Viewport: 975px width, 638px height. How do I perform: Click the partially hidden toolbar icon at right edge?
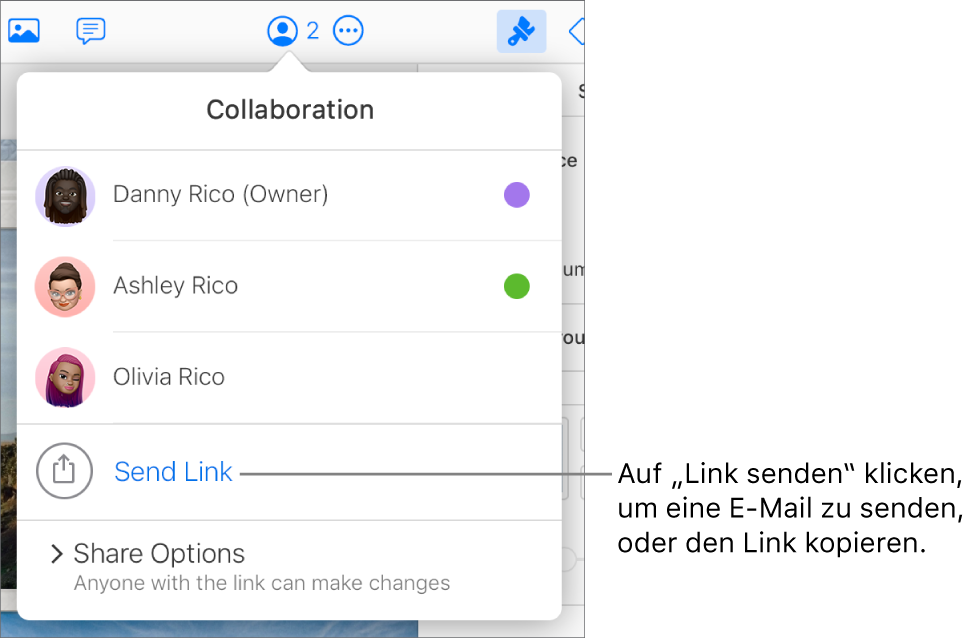(576, 31)
